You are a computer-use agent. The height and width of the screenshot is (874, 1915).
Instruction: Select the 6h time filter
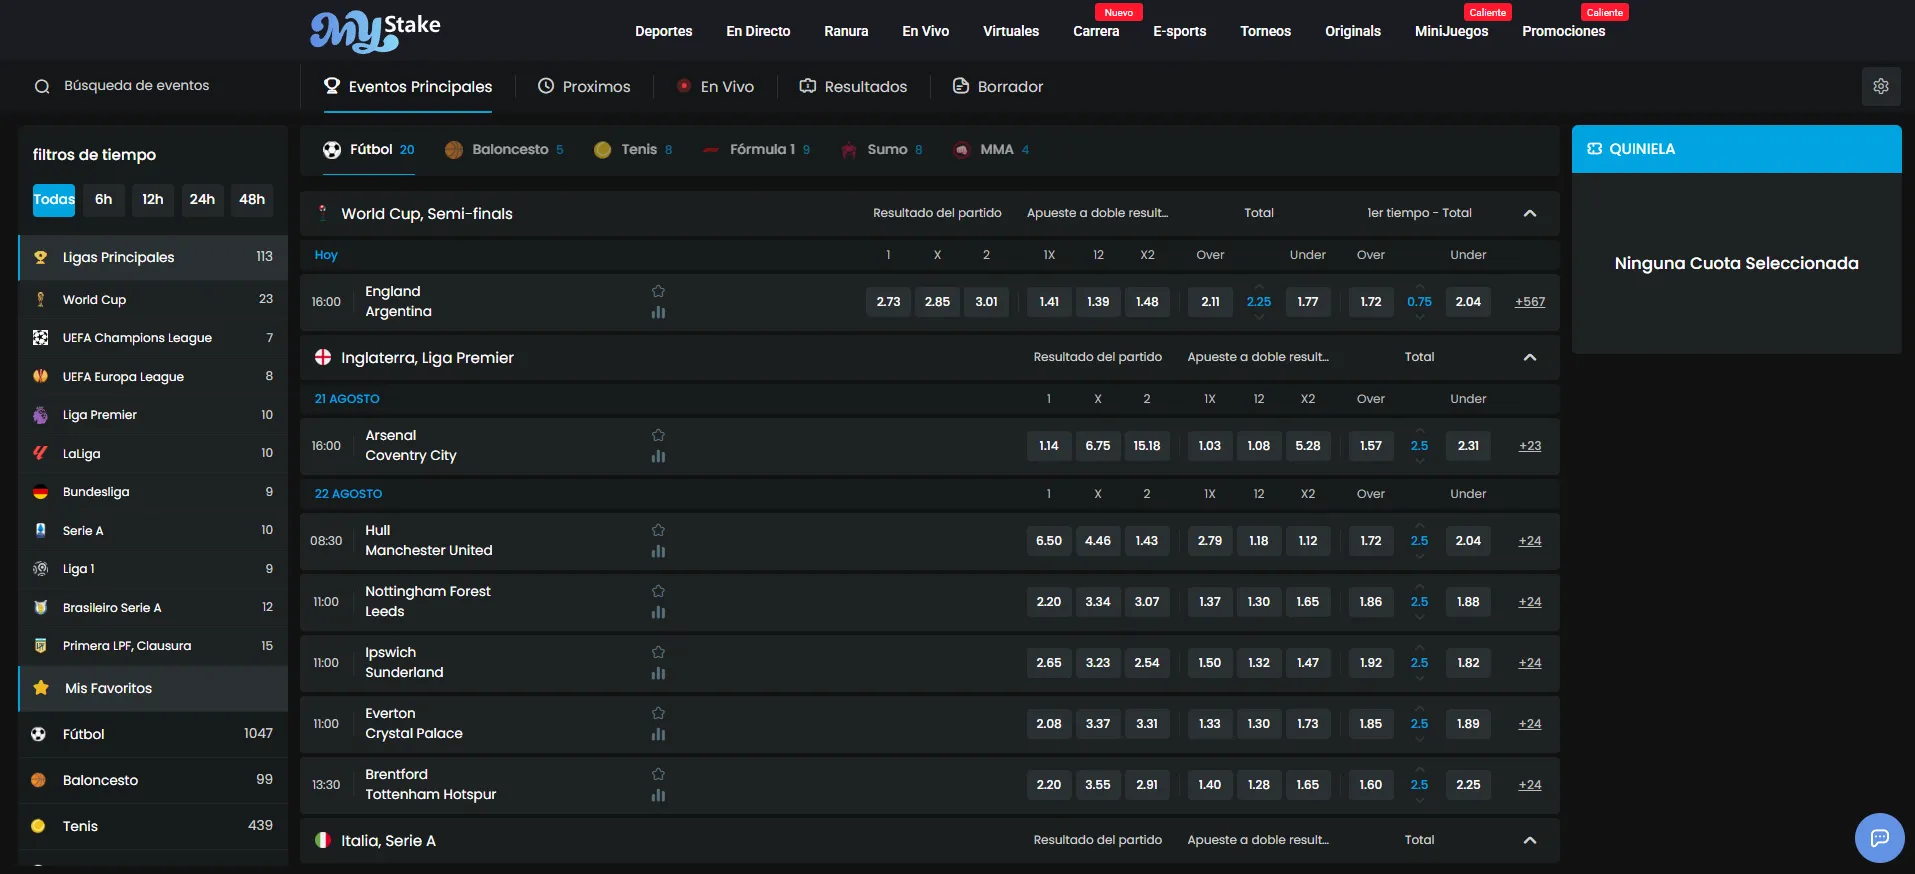coord(103,200)
